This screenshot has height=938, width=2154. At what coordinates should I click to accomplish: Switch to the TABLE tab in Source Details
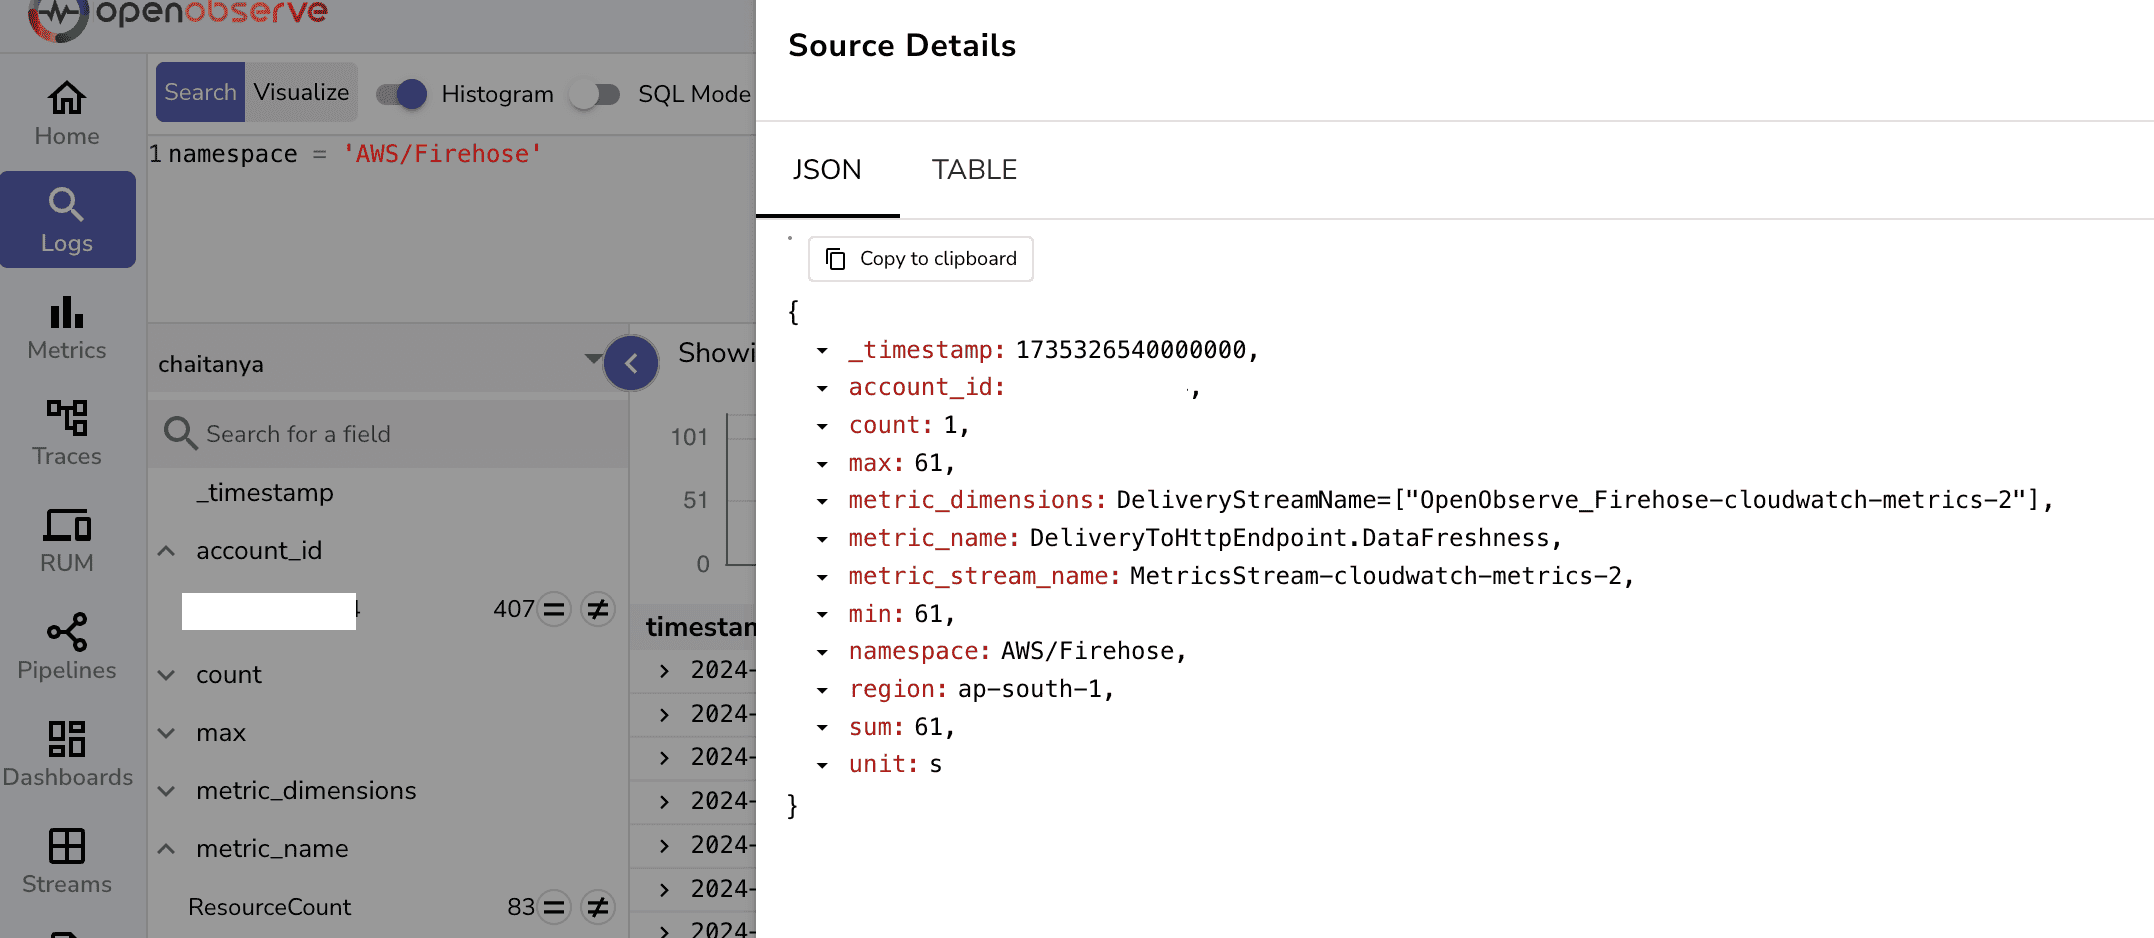click(x=974, y=169)
